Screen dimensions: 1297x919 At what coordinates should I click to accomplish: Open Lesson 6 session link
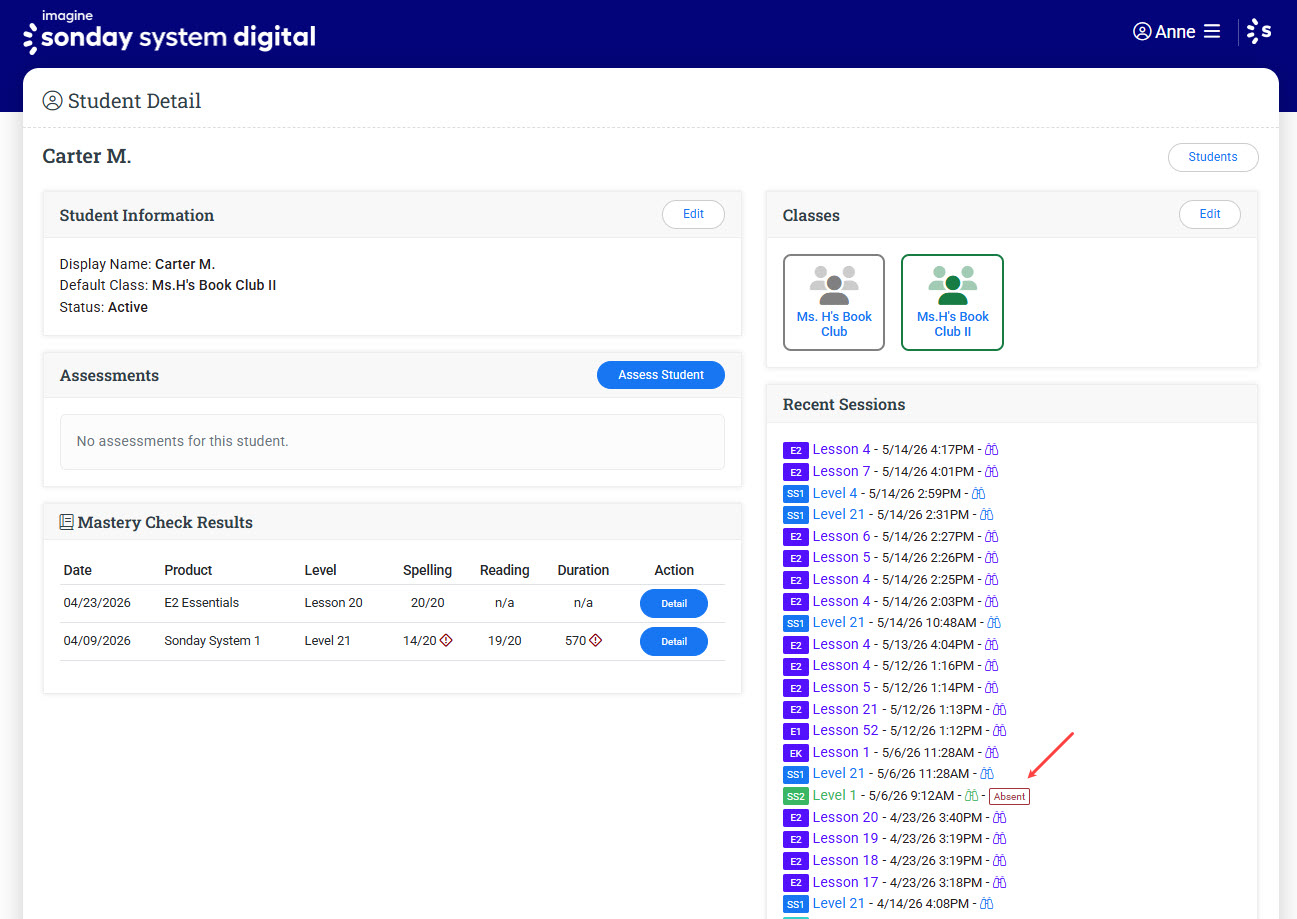[x=841, y=536]
